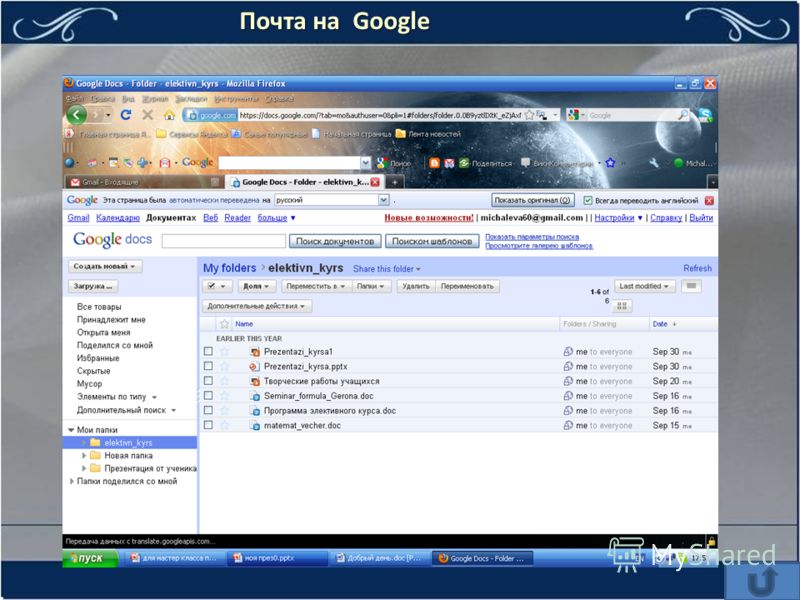Go to the Firefox home page icon

point(169,115)
